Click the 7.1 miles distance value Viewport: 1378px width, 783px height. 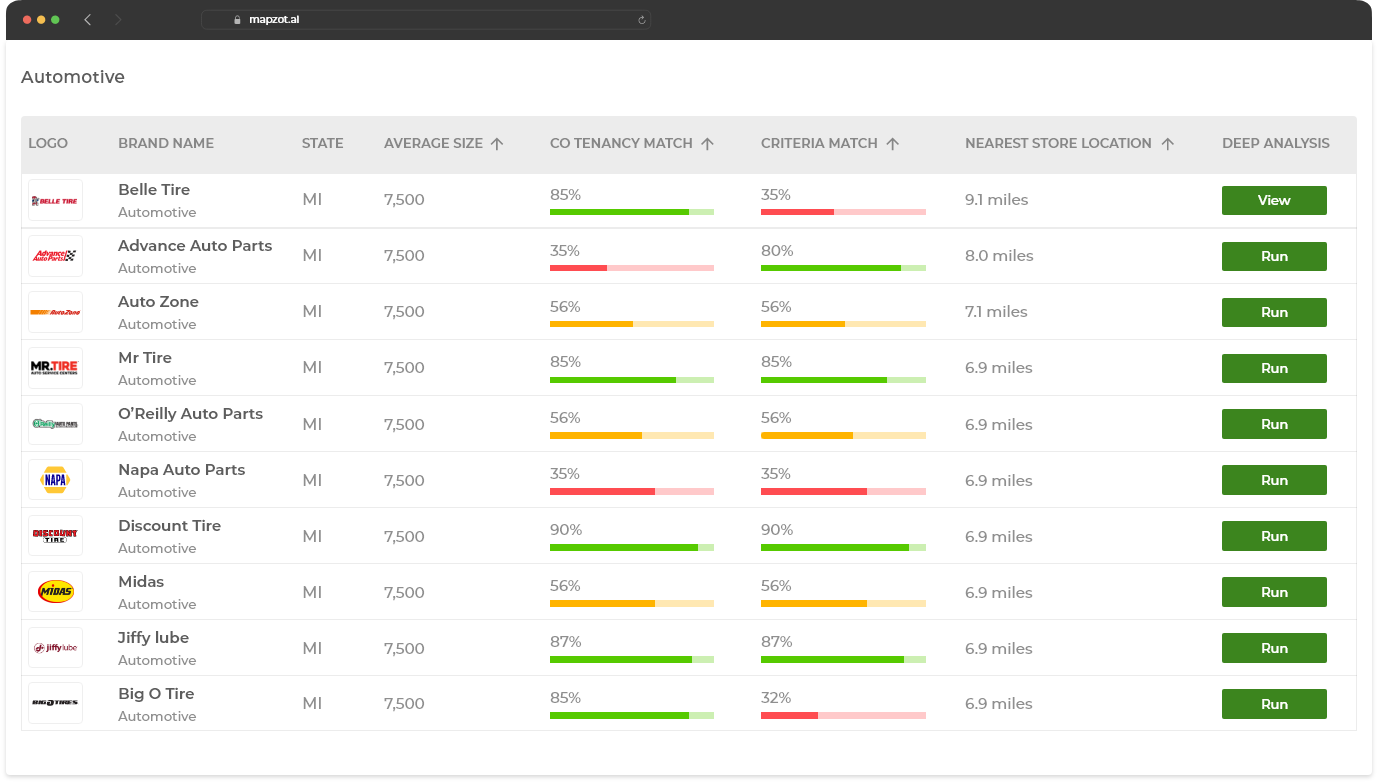click(x=996, y=312)
